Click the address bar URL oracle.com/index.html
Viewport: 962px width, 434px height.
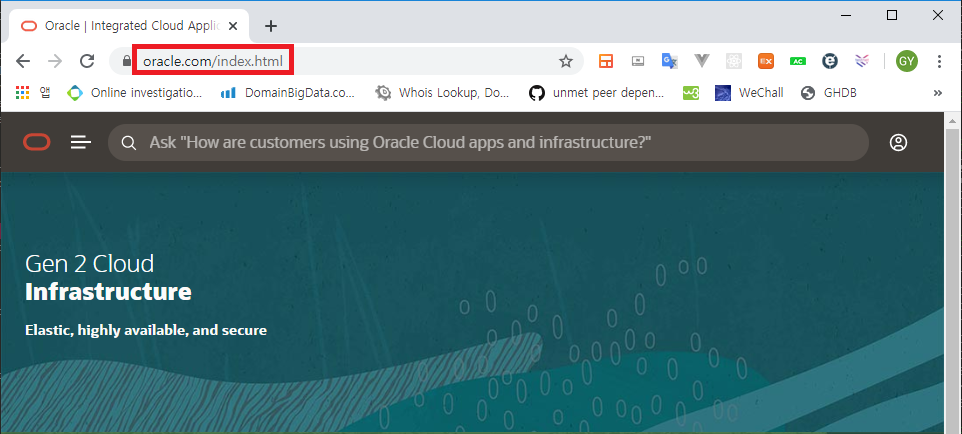click(213, 61)
